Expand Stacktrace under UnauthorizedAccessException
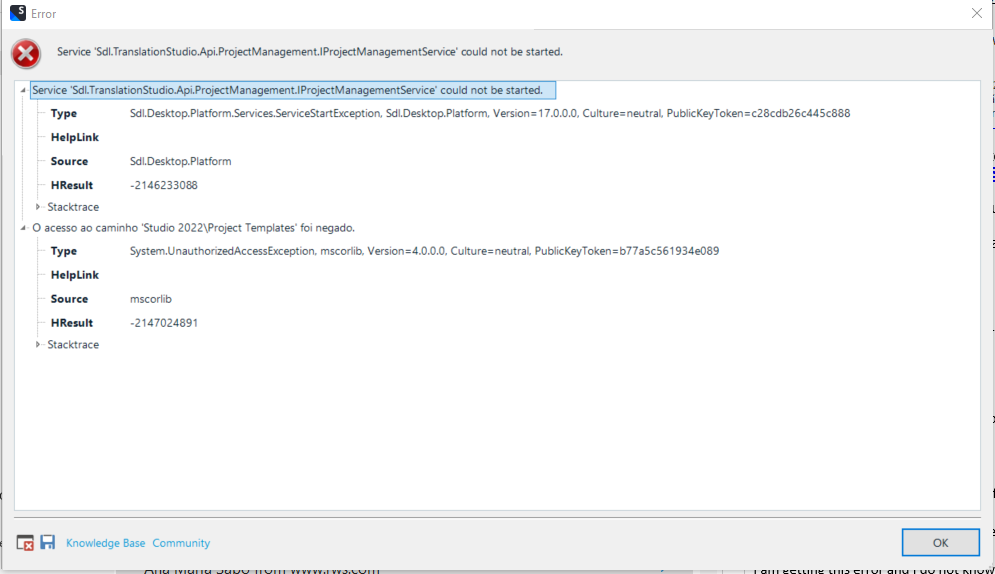The width and height of the screenshot is (995, 574). (38, 344)
